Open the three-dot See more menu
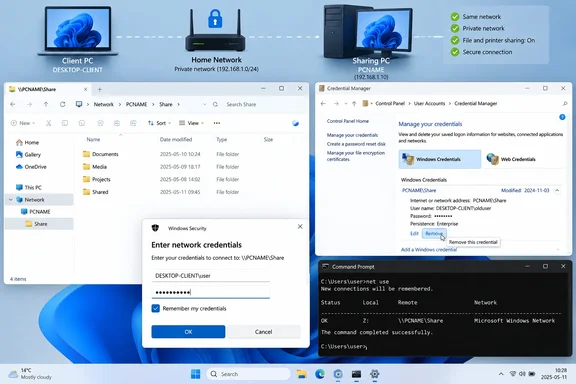The width and height of the screenshot is (576, 384). point(217,123)
